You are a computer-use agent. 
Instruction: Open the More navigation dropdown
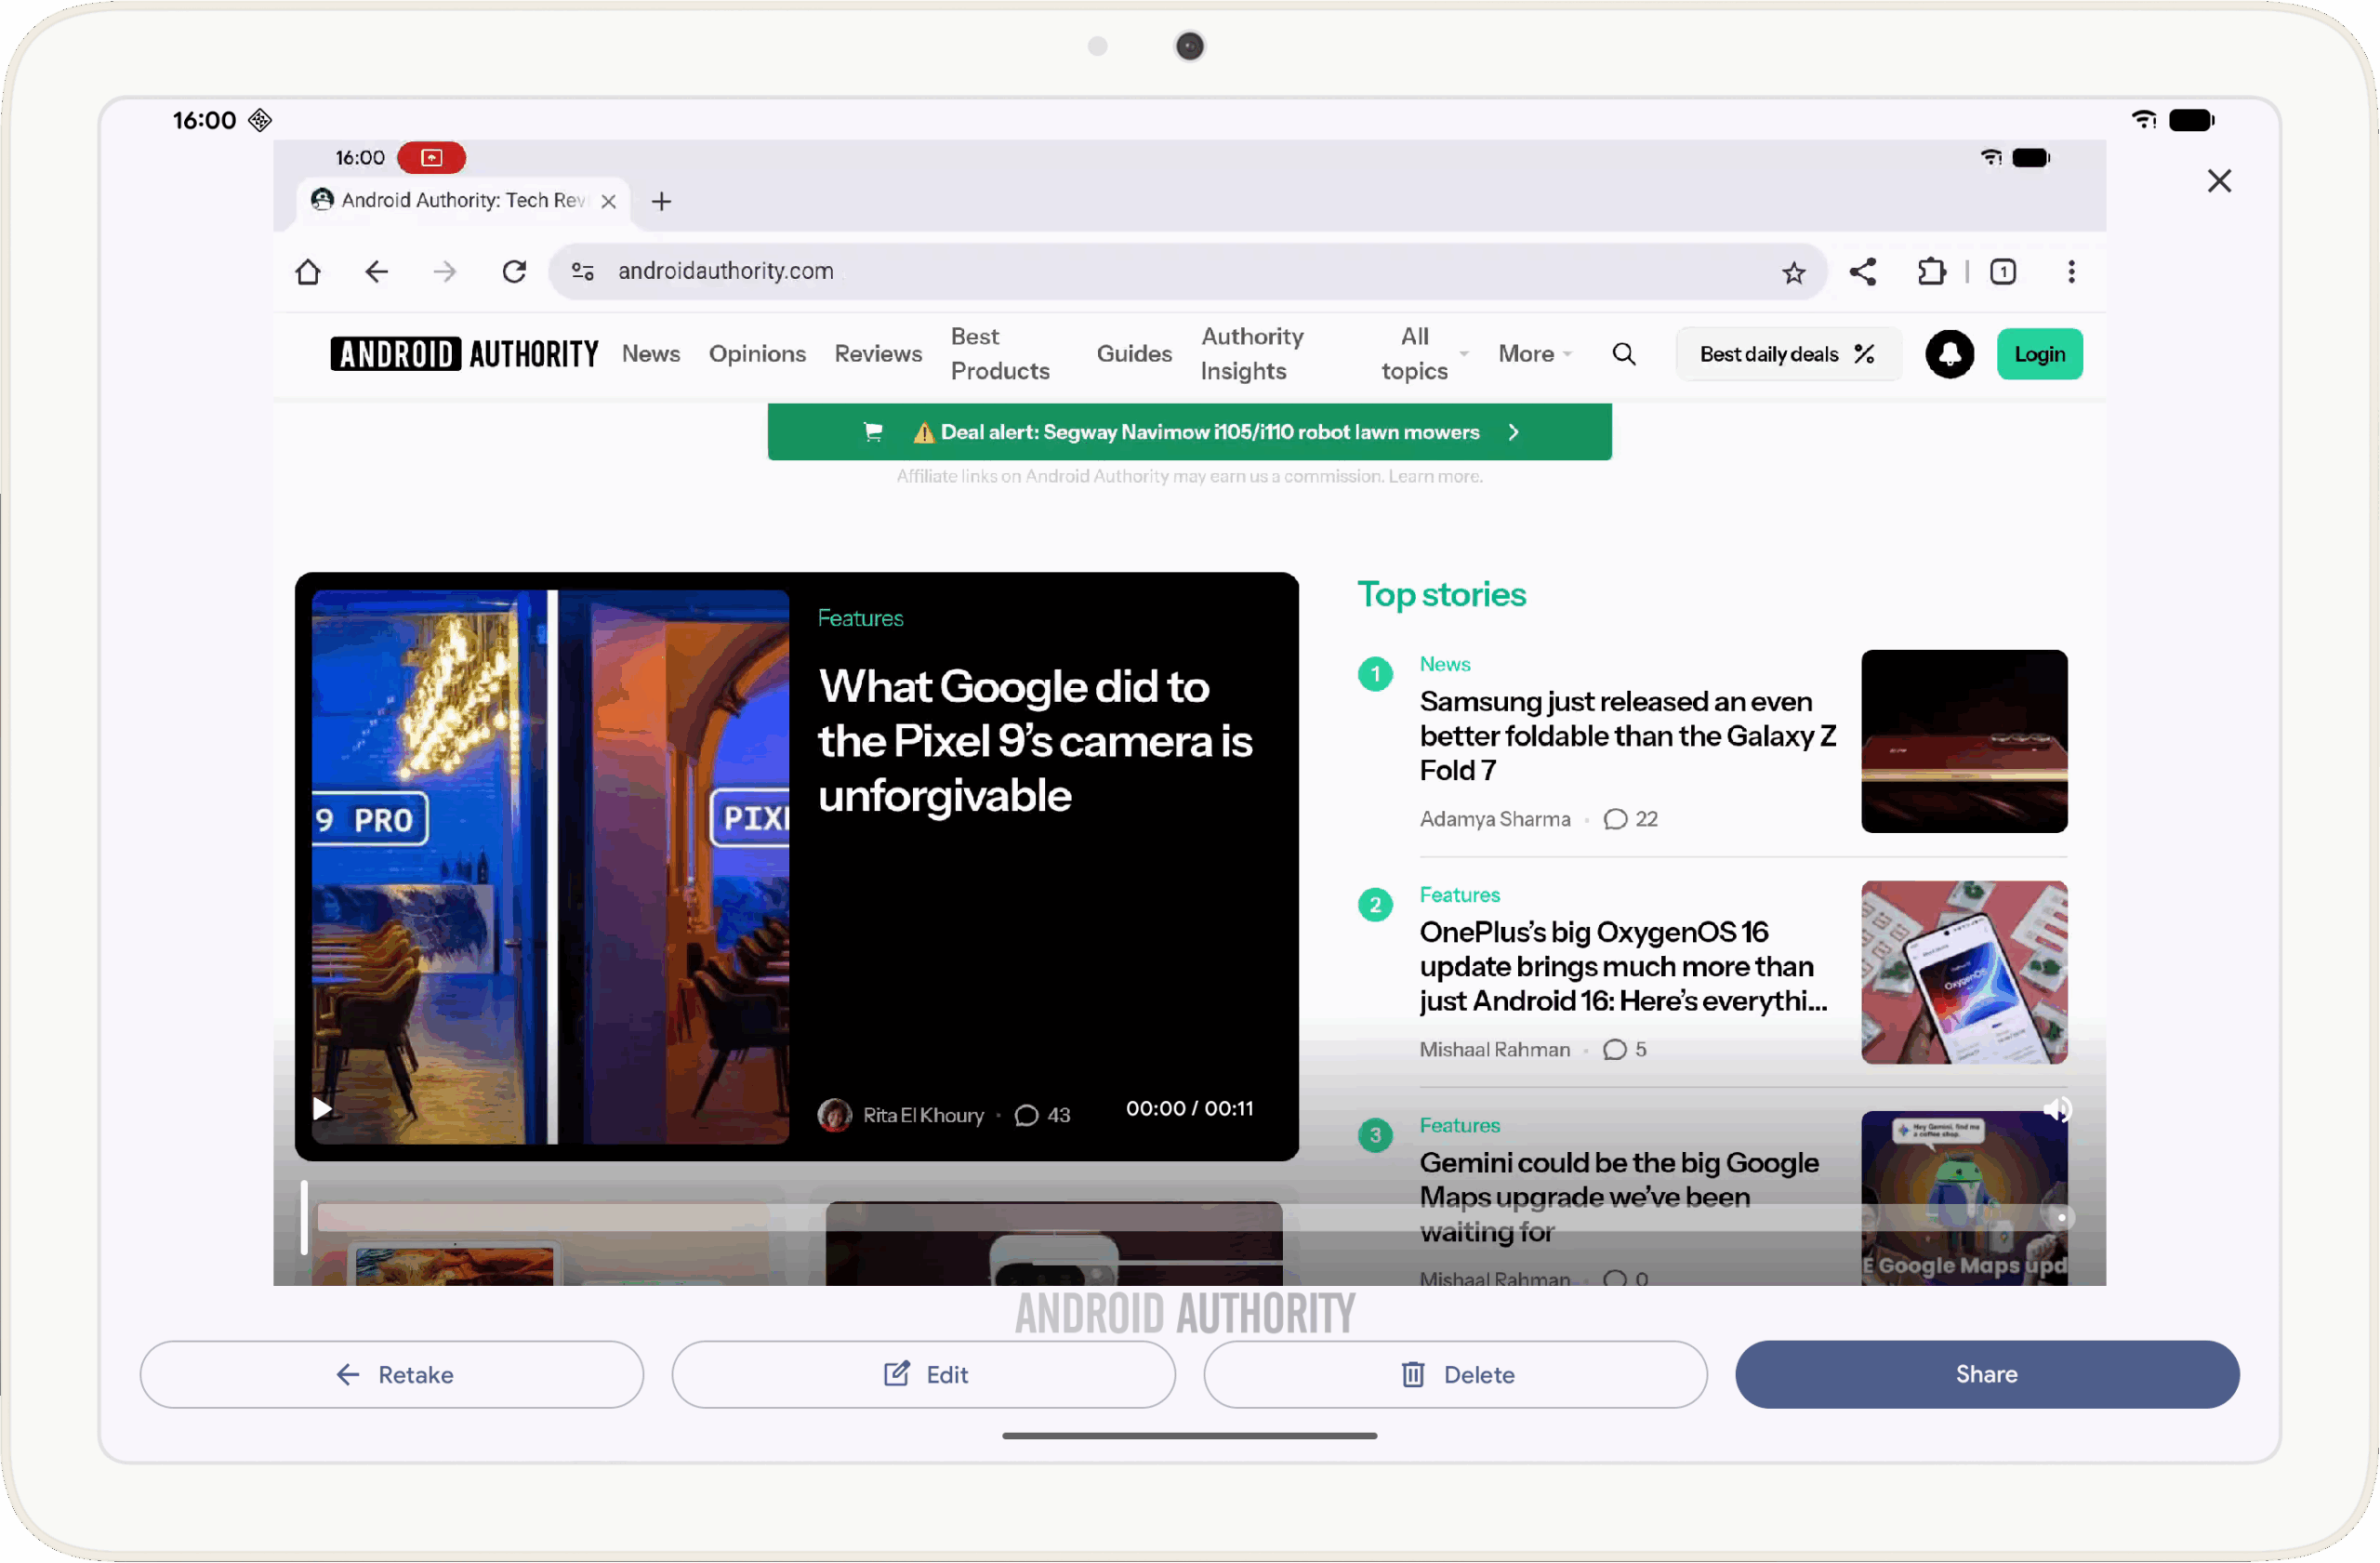pos(1535,353)
